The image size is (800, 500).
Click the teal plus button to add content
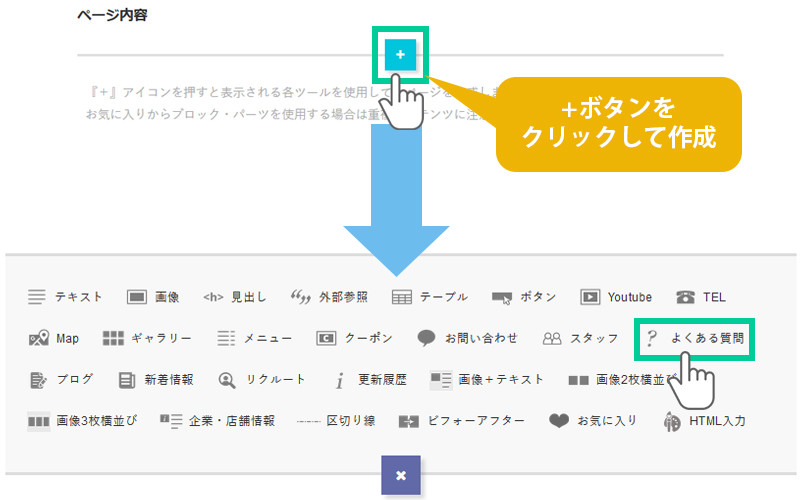coord(400,55)
